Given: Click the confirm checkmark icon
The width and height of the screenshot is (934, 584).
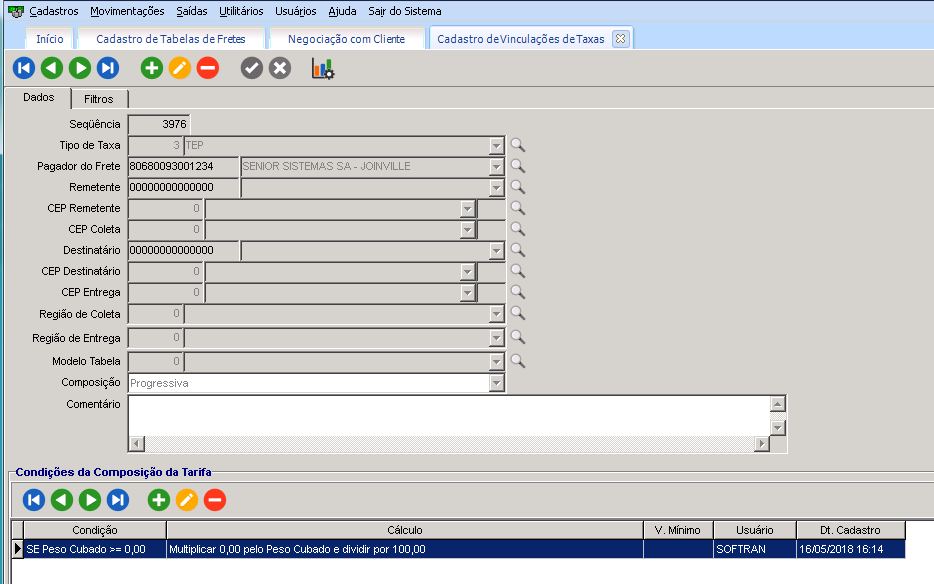Looking at the screenshot, I should click(252, 68).
